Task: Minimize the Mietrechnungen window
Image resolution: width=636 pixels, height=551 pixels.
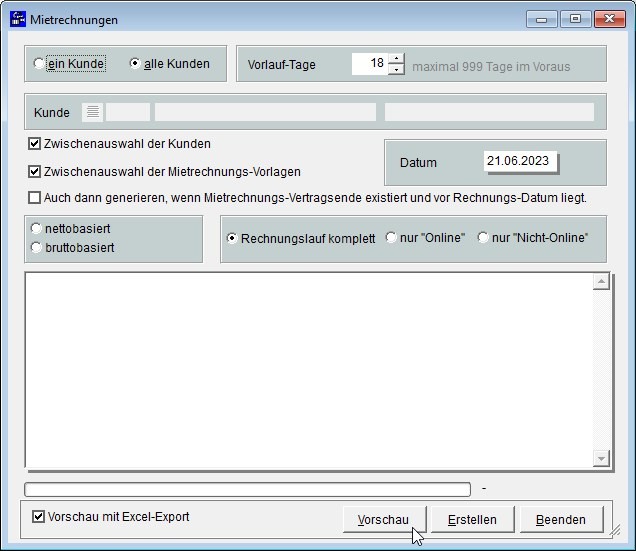Action: tap(541, 19)
